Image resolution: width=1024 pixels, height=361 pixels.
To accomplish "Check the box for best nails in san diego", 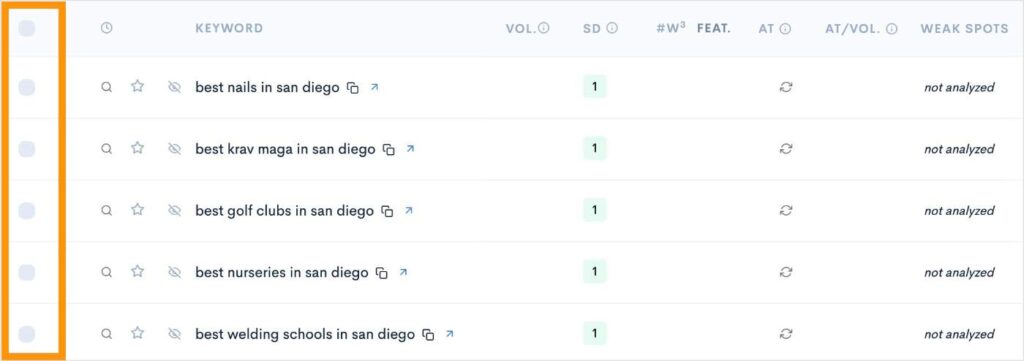I will [27, 87].
